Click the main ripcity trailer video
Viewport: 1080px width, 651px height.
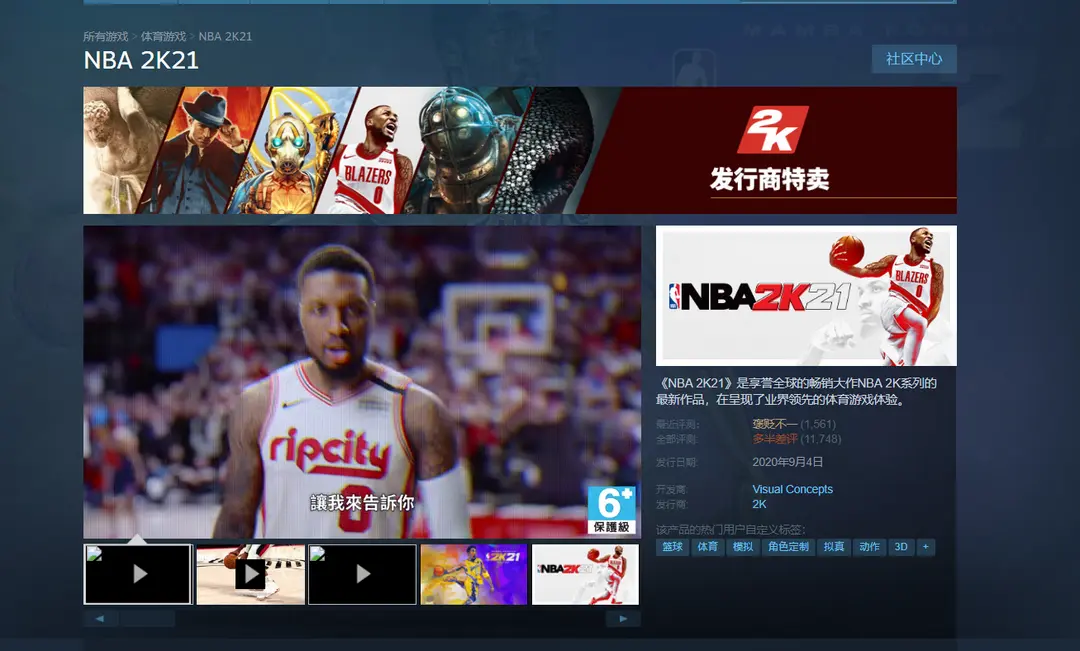(362, 382)
